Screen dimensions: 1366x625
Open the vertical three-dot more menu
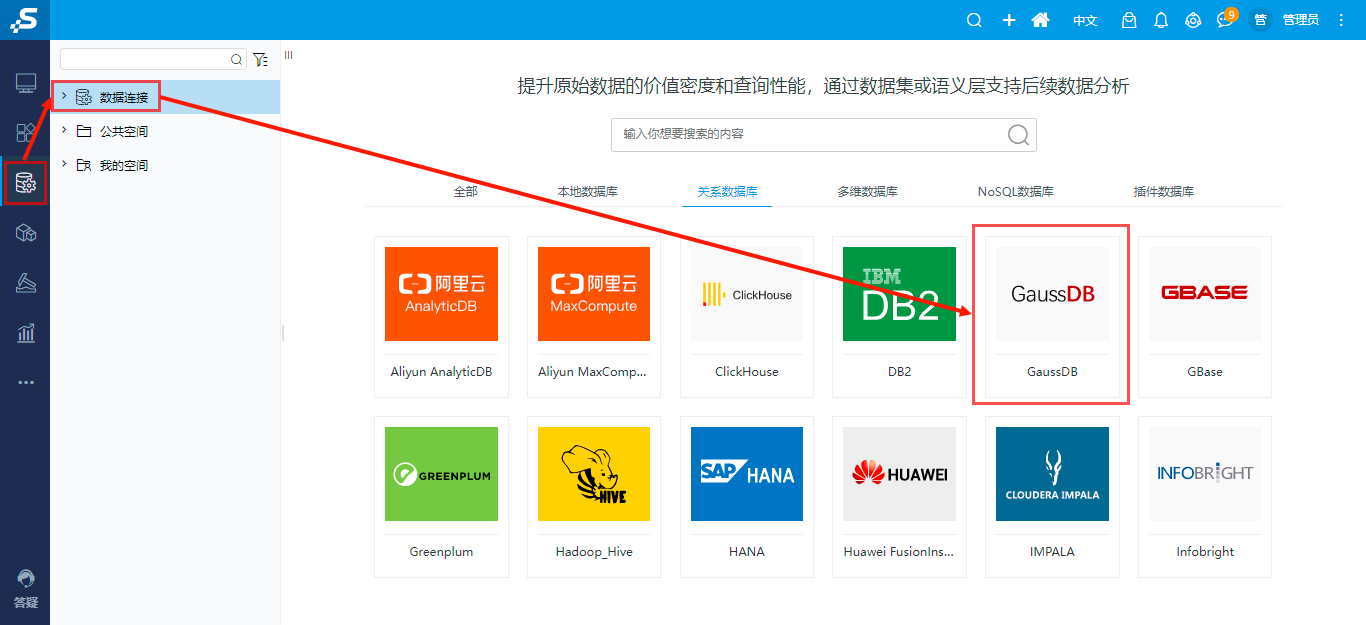1342,20
